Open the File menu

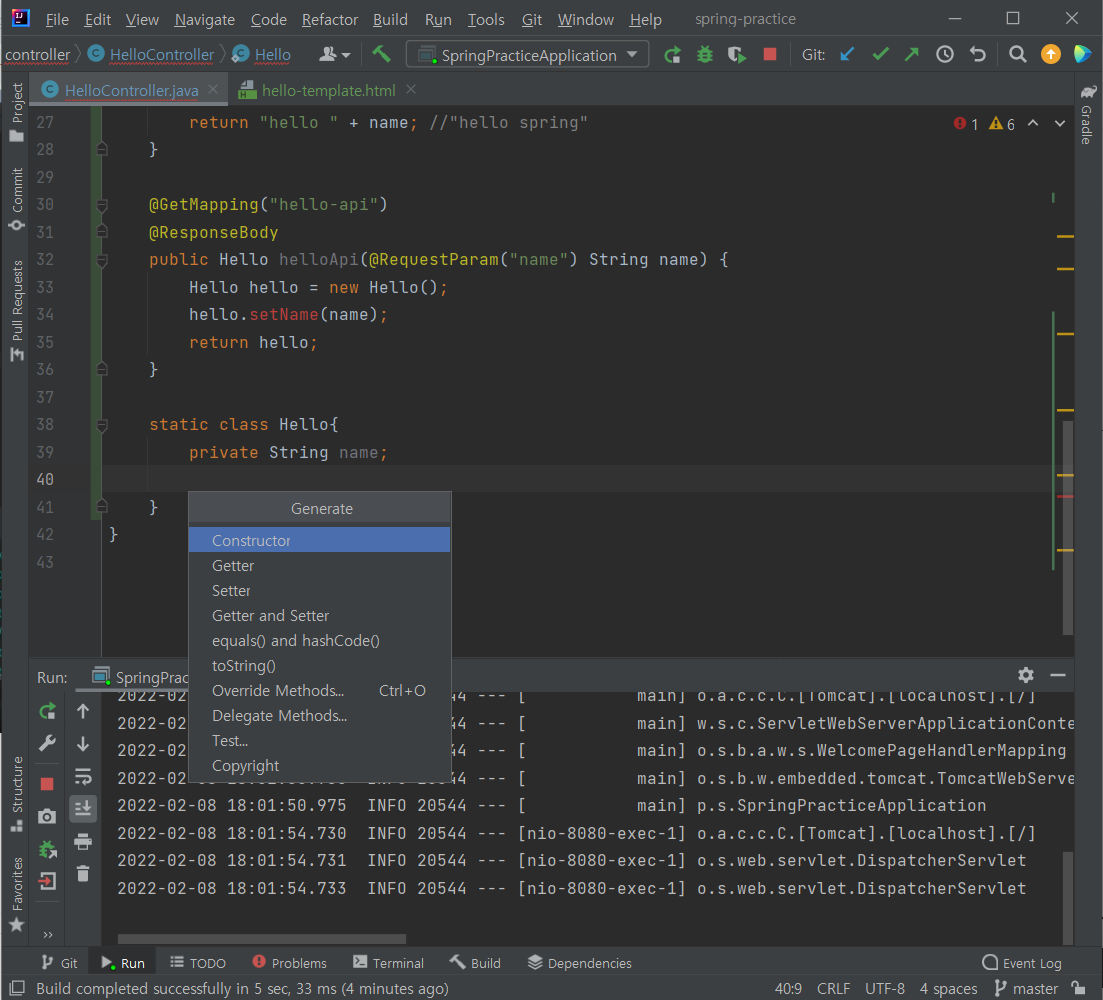point(57,20)
